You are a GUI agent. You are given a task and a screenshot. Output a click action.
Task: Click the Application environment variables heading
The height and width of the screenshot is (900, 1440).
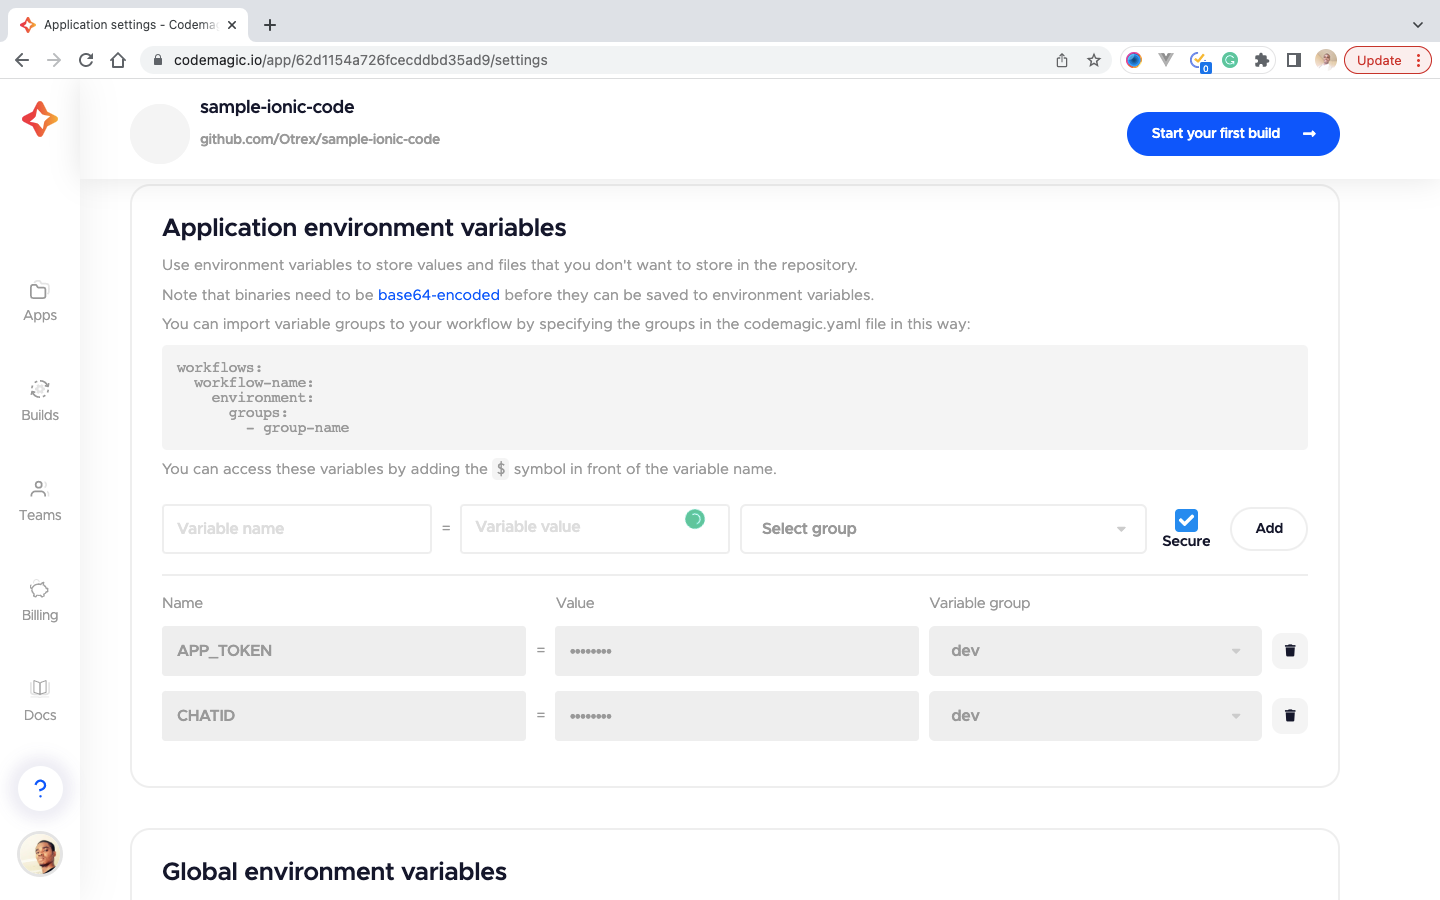coord(364,228)
